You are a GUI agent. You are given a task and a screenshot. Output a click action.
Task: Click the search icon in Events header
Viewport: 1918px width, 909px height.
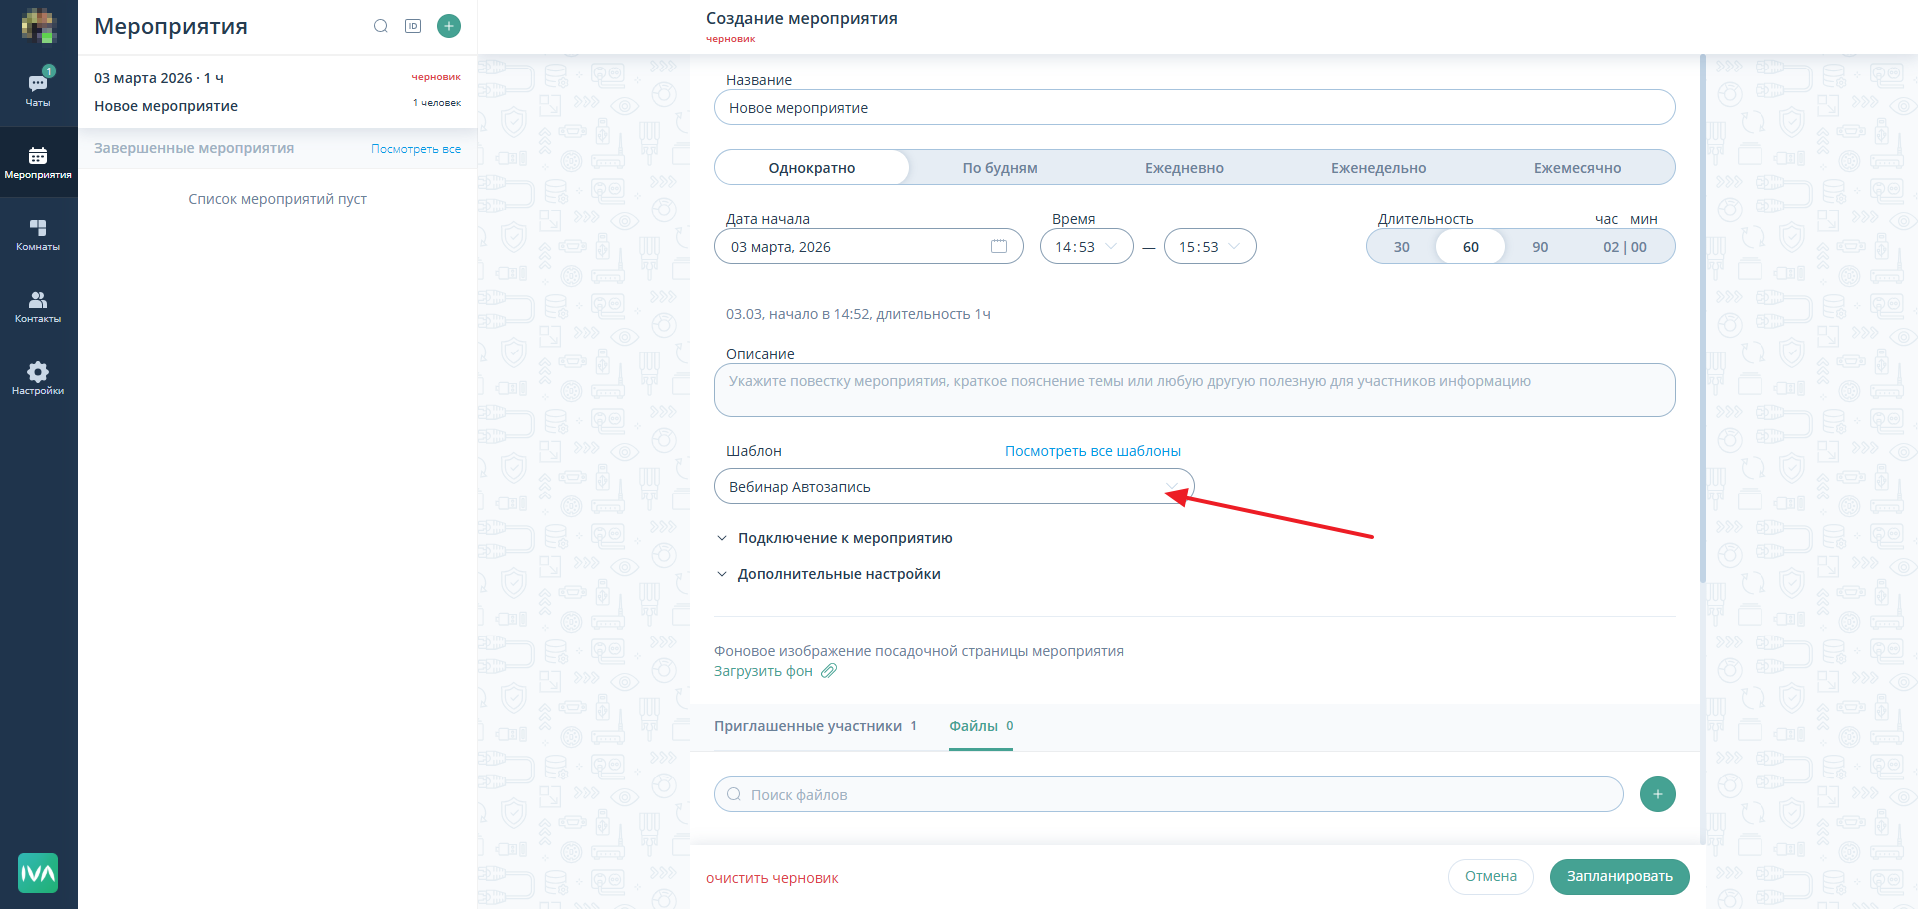(381, 26)
